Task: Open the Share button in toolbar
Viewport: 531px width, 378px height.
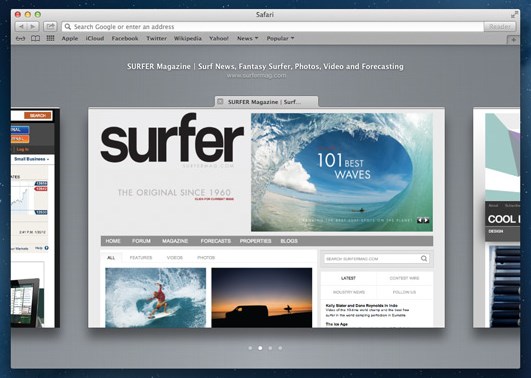Action: tap(50, 26)
